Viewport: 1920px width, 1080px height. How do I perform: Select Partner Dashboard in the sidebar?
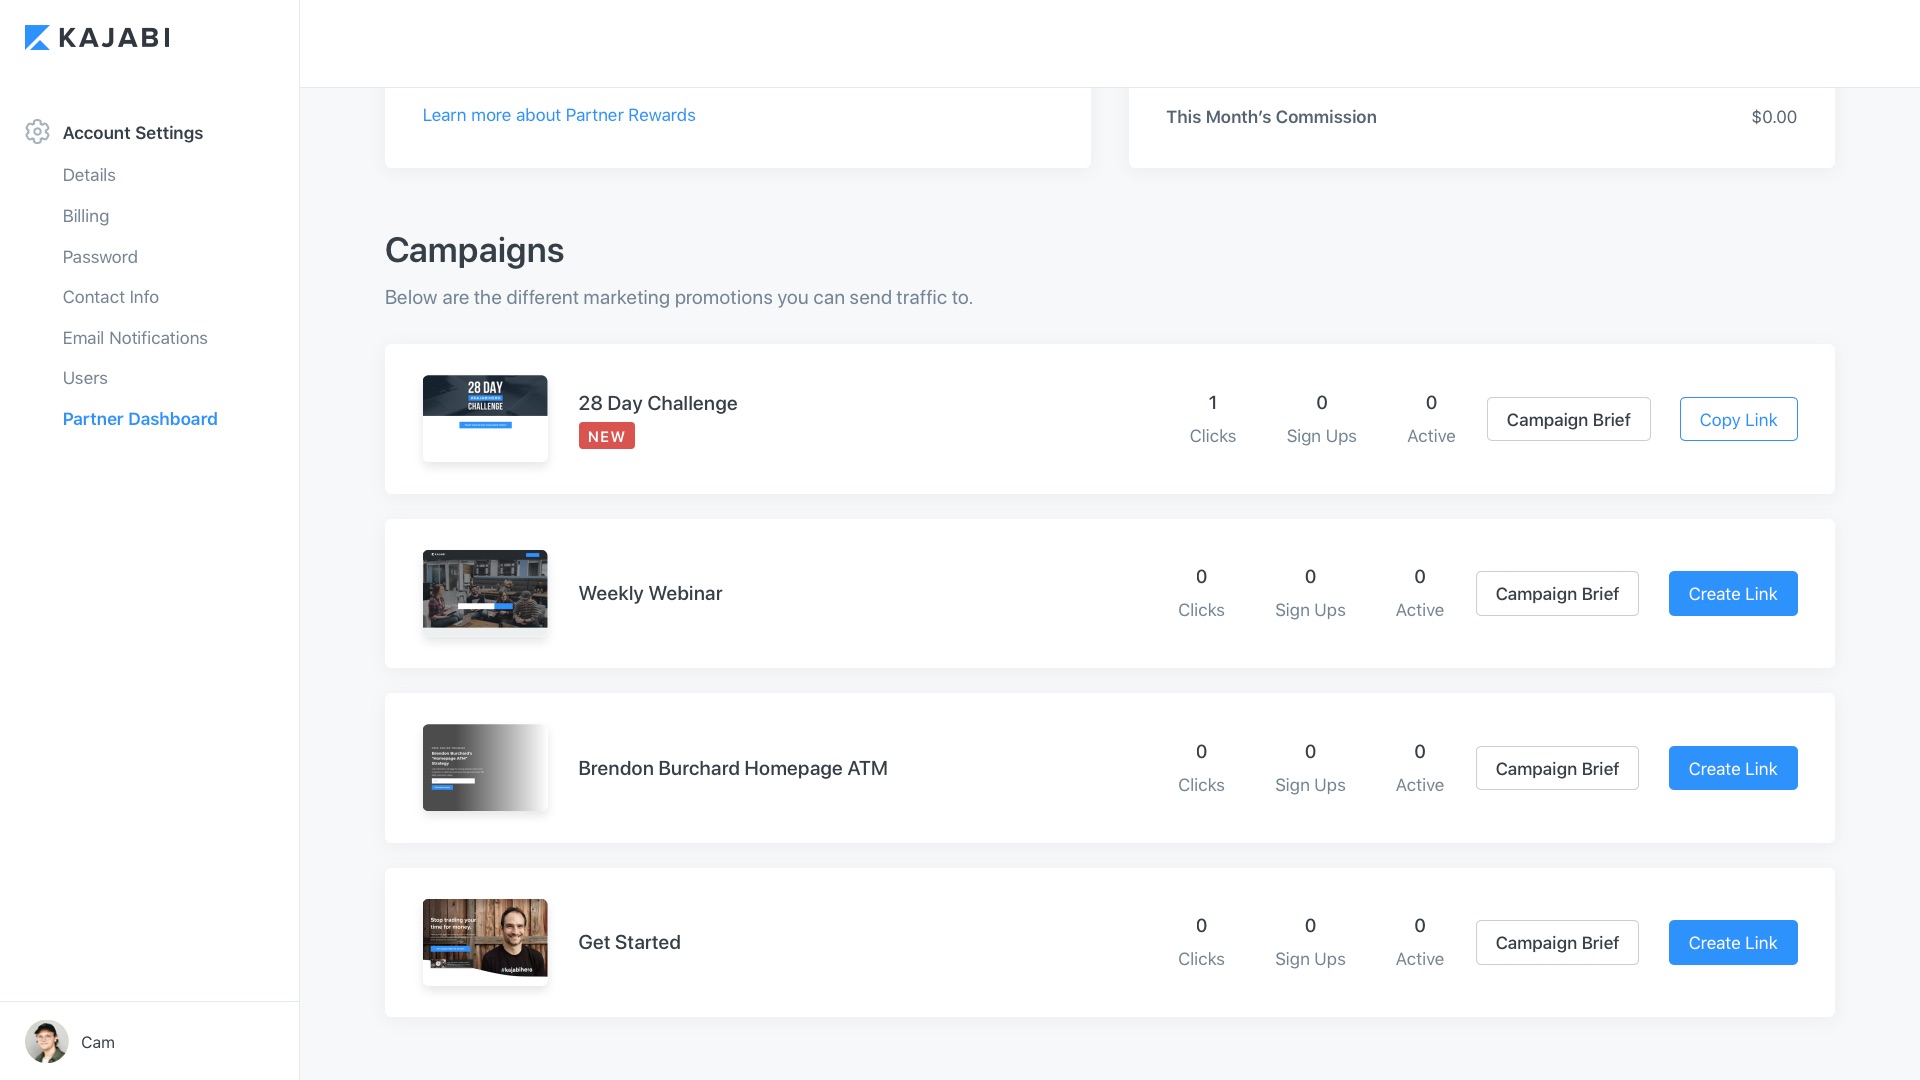point(140,419)
